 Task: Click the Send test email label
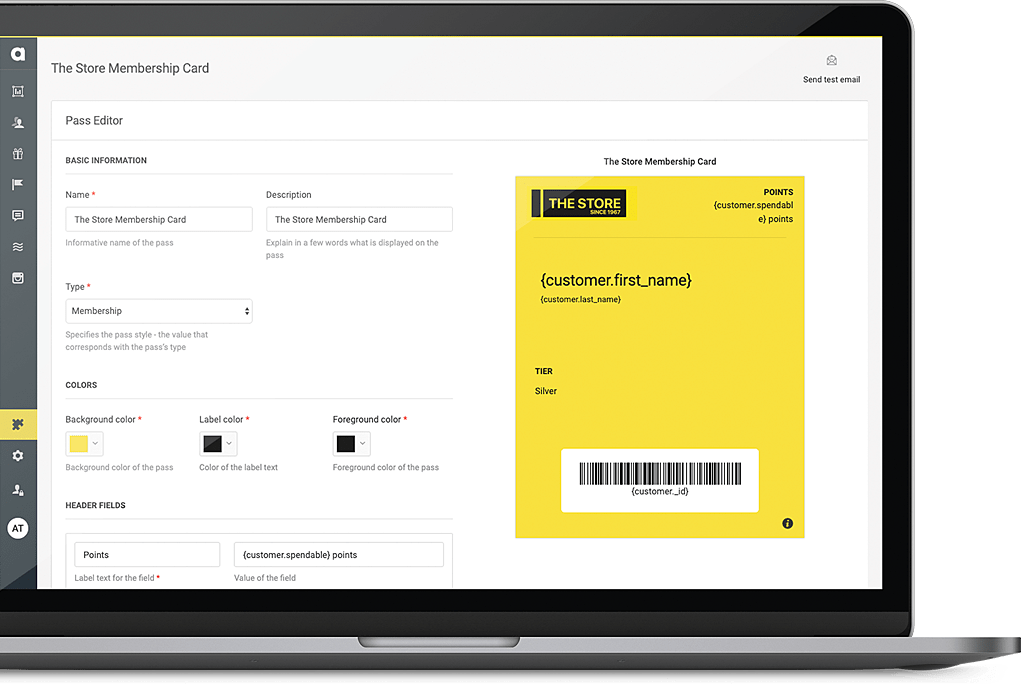point(832,79)
